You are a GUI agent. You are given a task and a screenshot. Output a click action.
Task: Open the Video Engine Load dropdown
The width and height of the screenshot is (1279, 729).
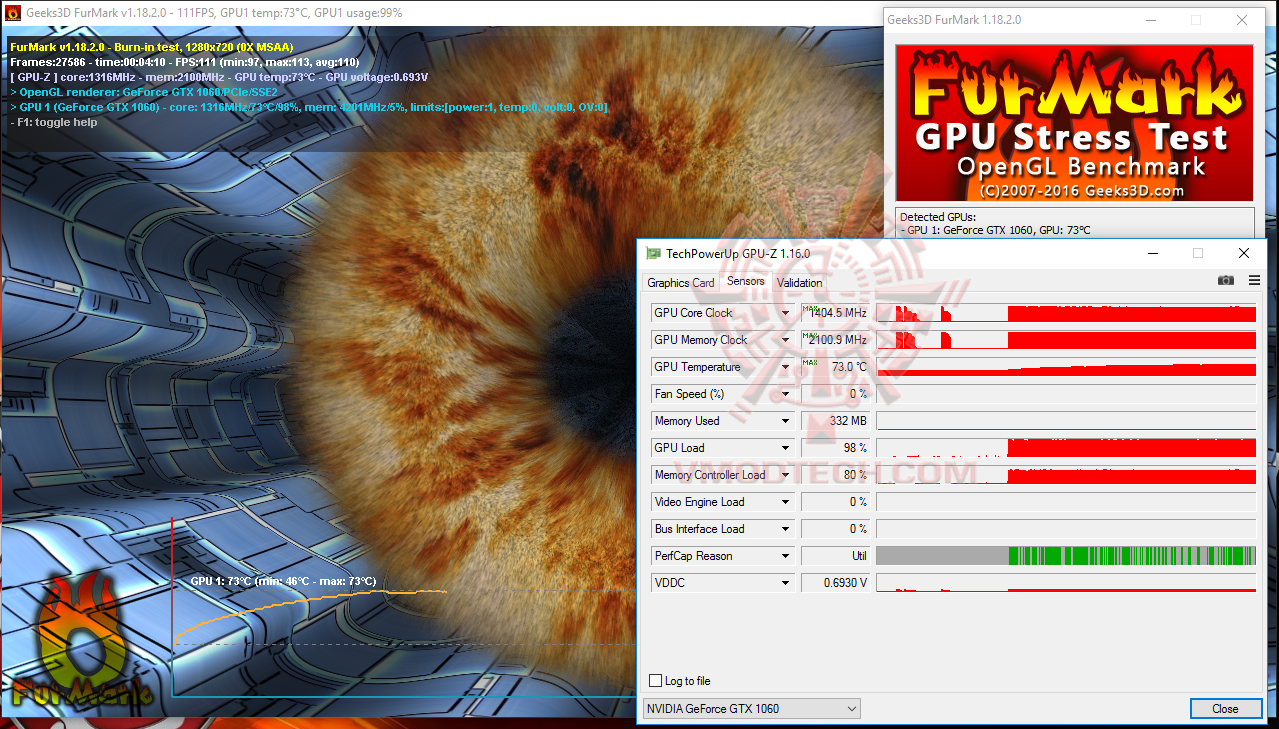(787, 502)
